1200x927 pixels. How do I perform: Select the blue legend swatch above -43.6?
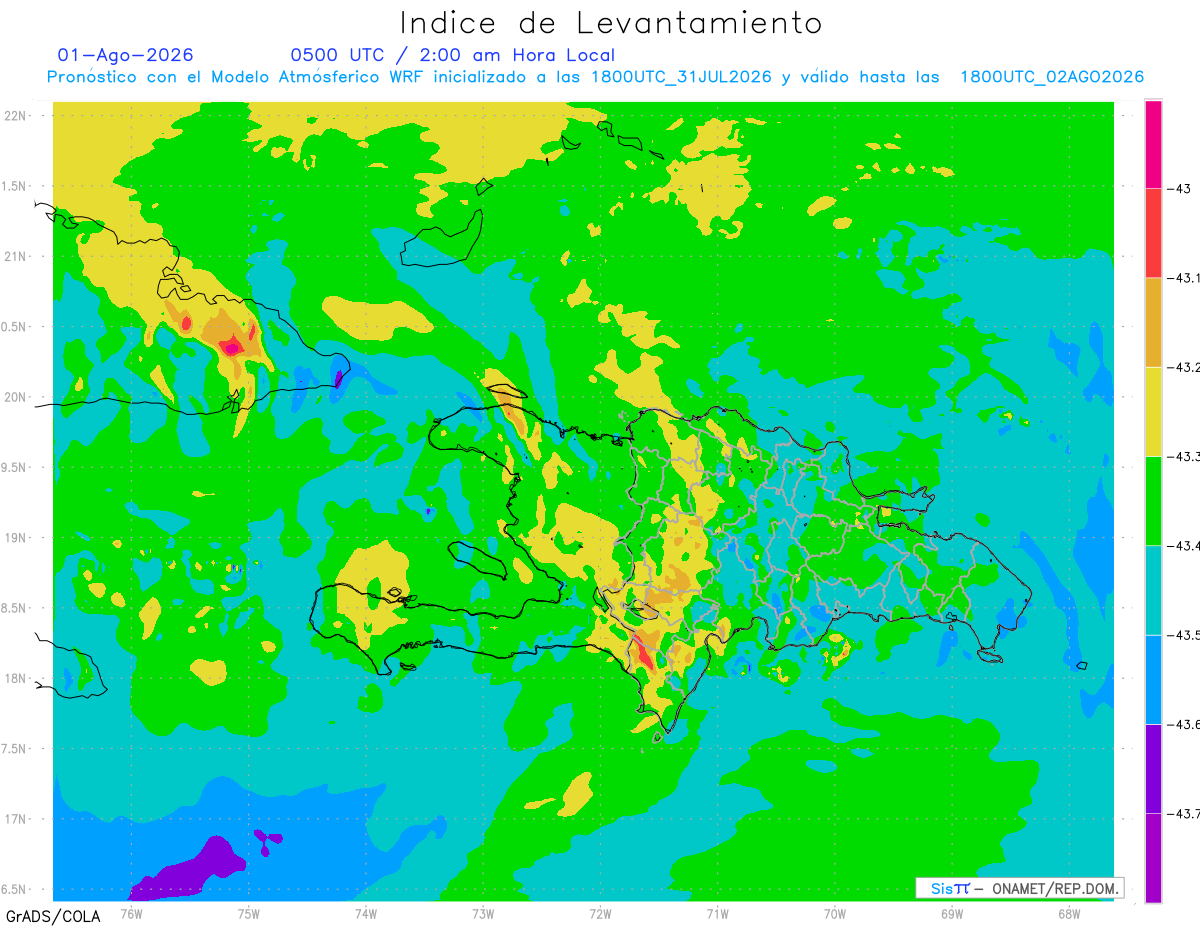(x=1153, y=679)
